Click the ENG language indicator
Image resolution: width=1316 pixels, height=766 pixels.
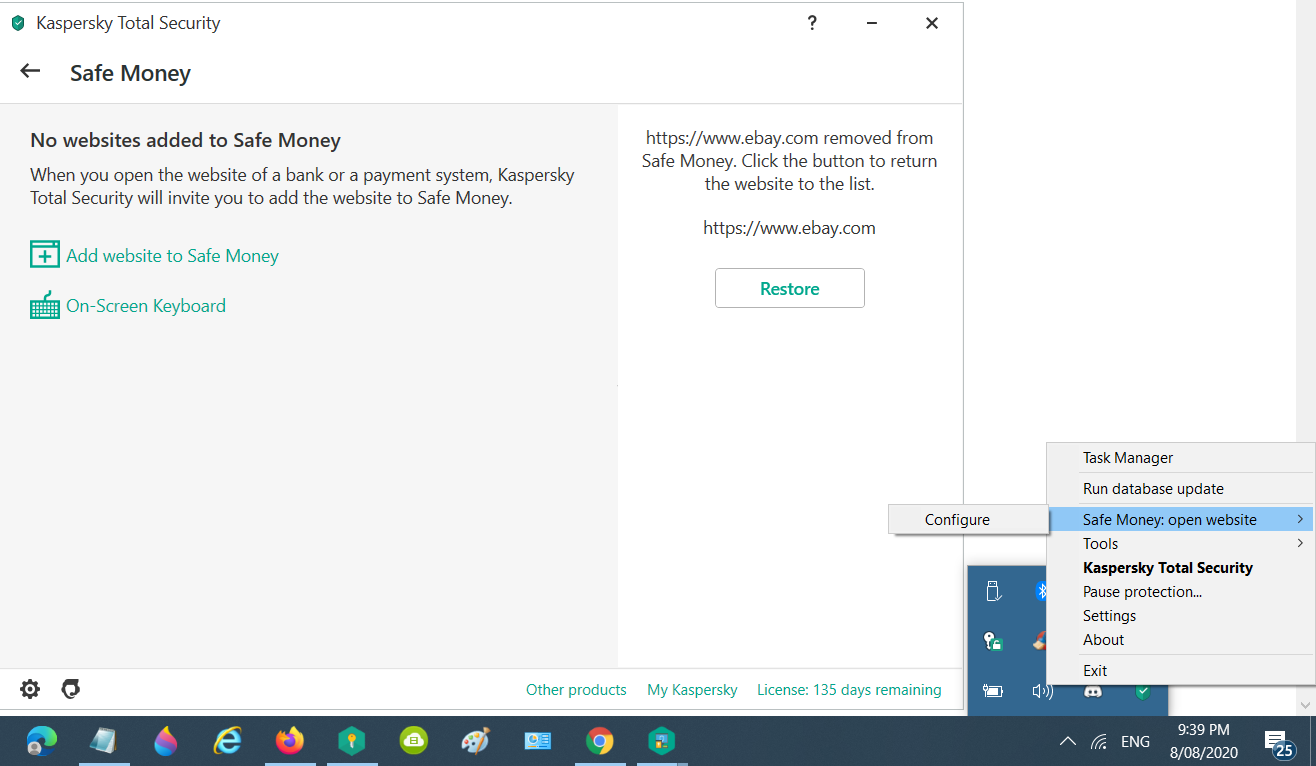(1135, 742)
